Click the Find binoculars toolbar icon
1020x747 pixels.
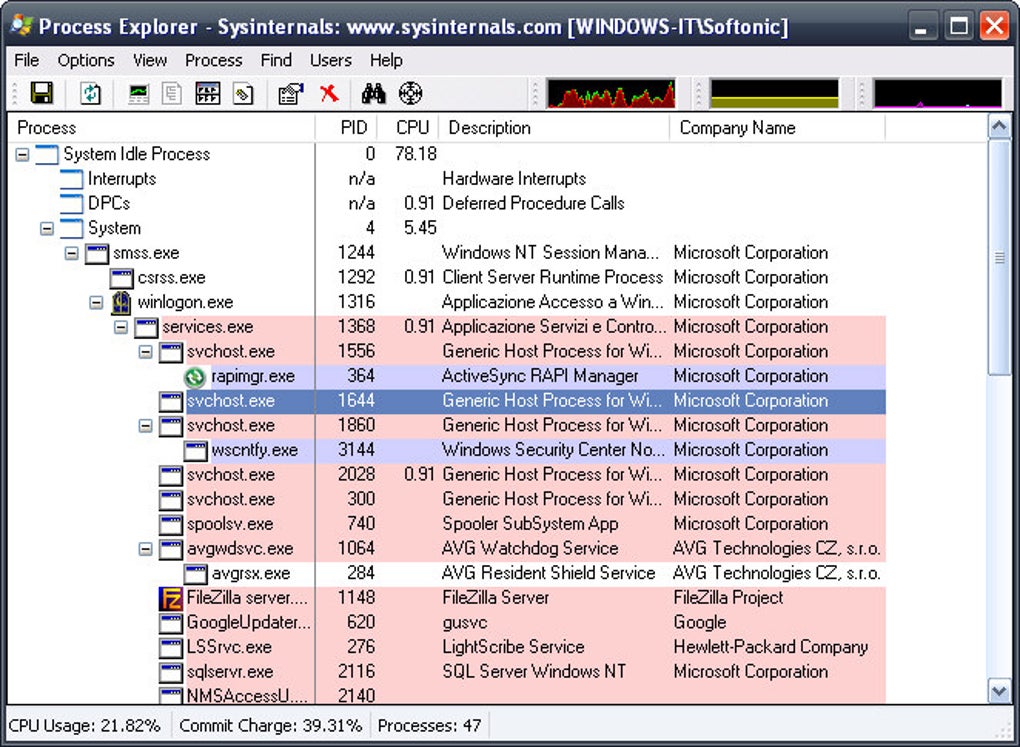pyautogui.click(x=374, y=94)
